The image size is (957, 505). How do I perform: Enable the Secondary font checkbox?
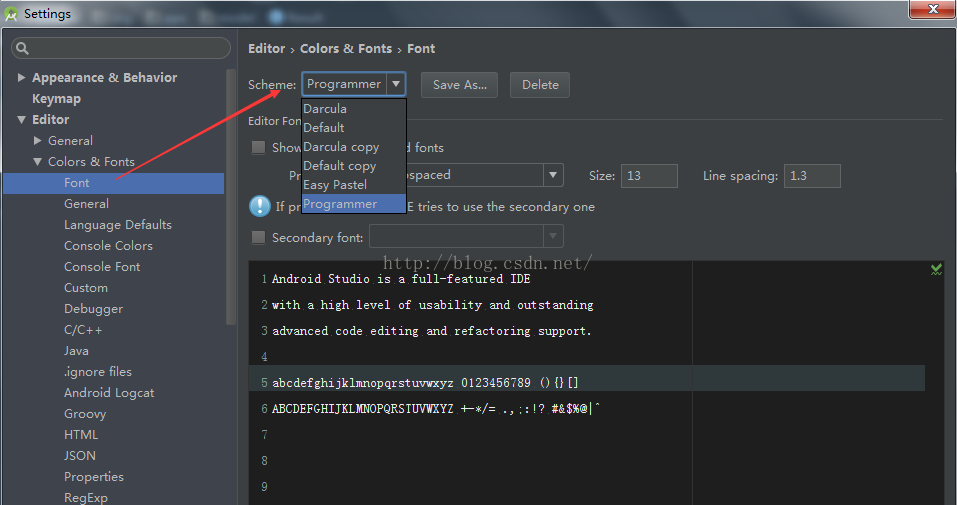click(259, 237)
